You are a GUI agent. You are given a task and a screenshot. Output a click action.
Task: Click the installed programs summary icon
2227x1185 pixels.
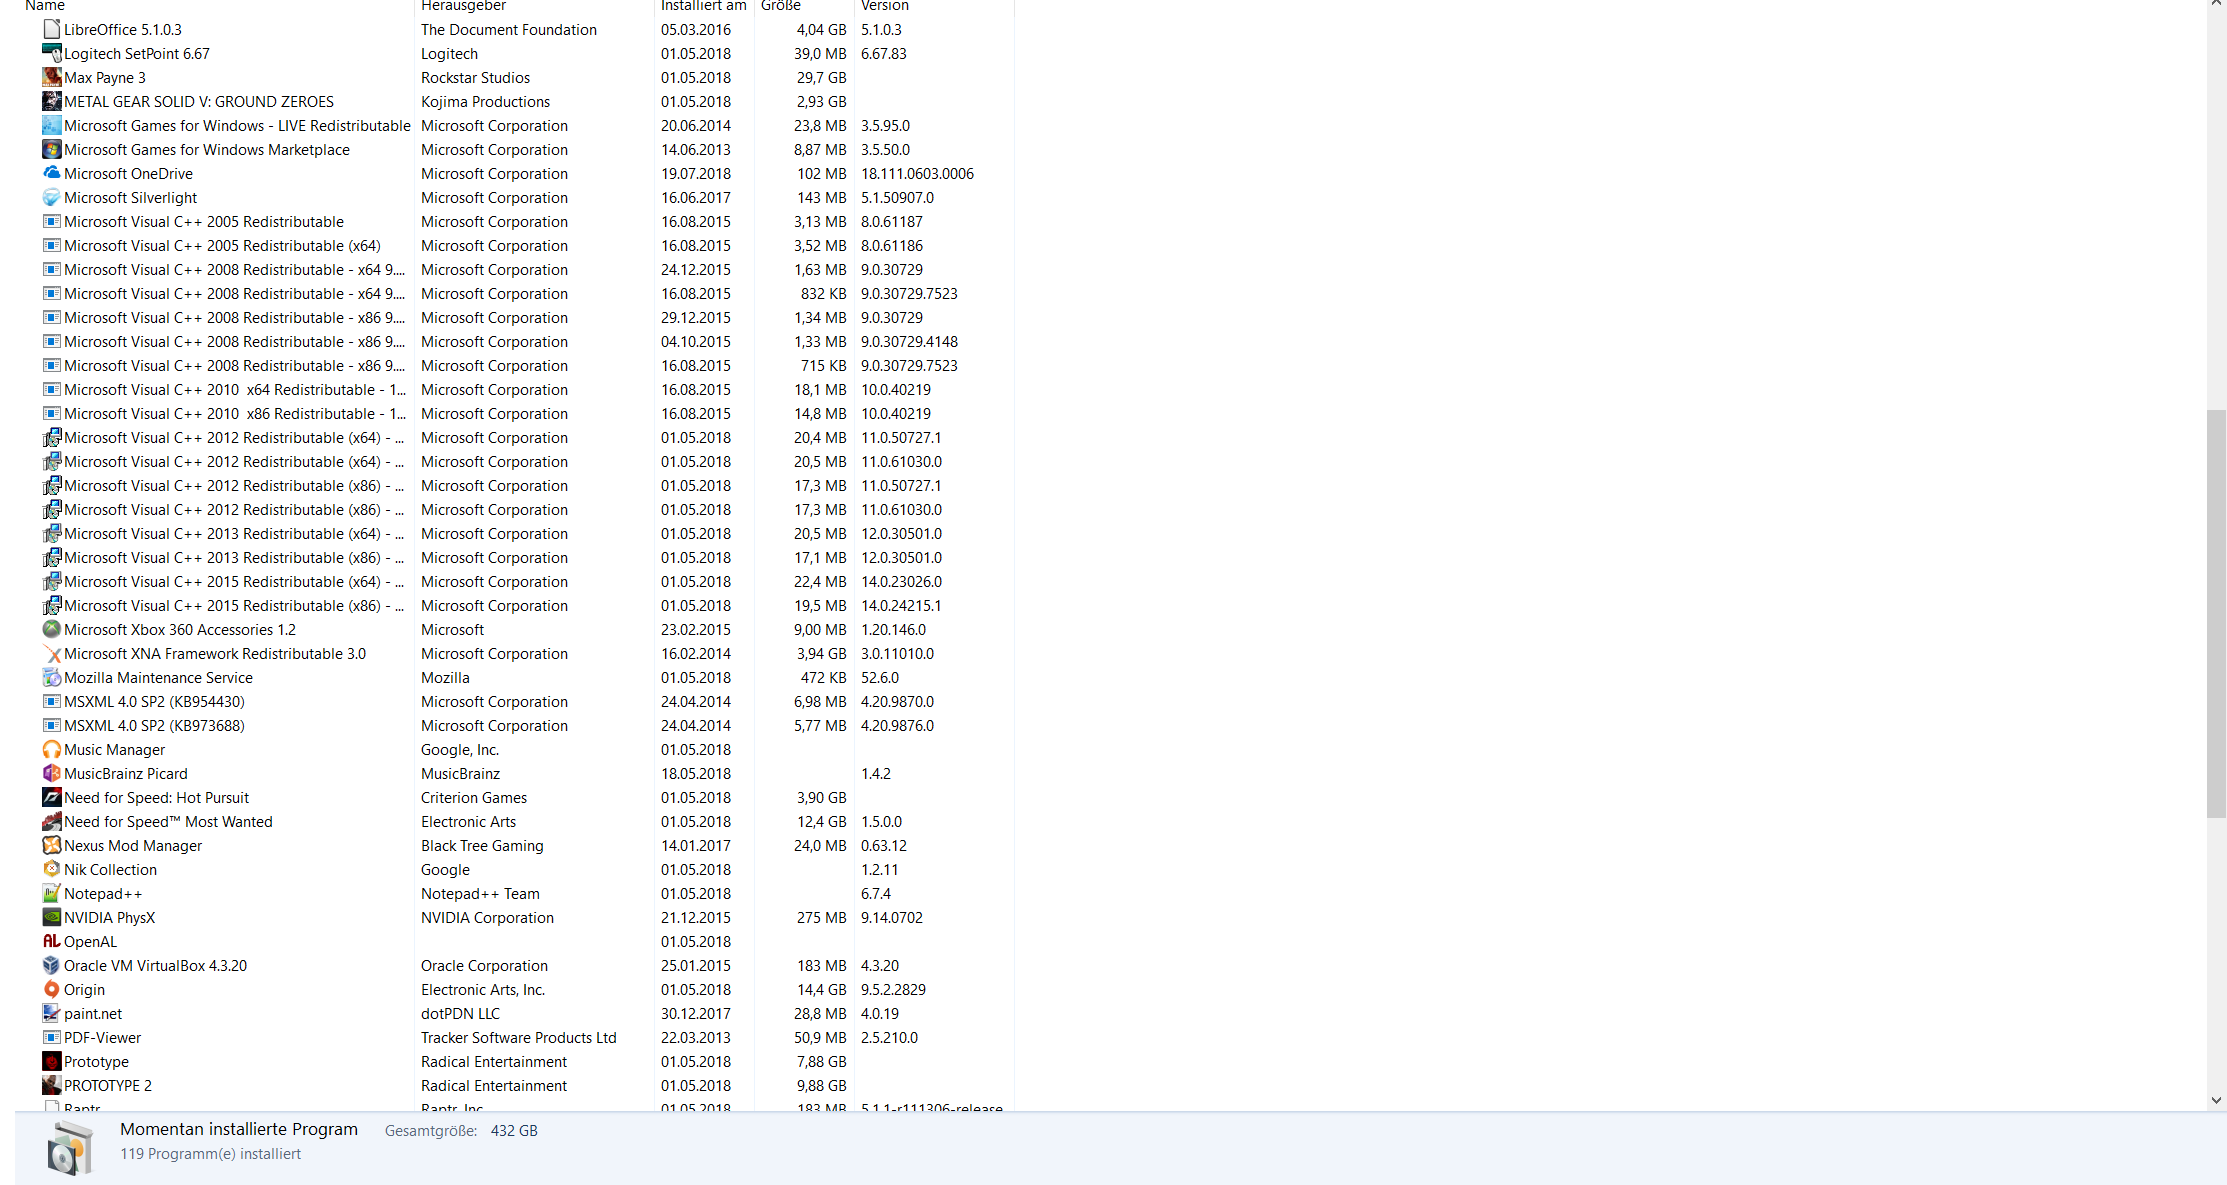(70, 1147)
